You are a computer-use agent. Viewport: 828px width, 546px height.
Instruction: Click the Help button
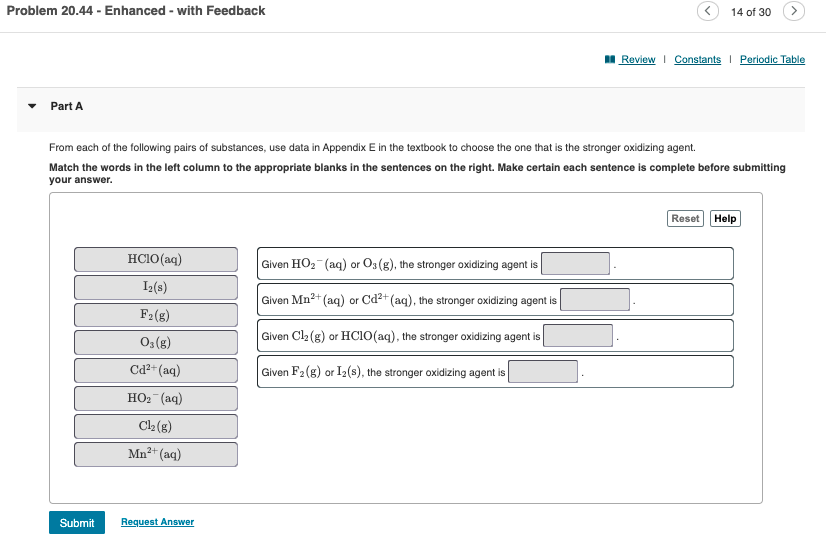[x=726, y=218]
